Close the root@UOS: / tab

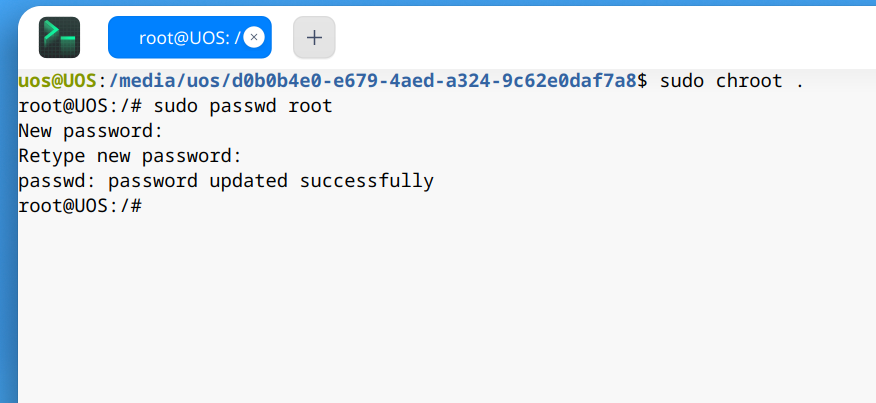[x=254, y=37]
